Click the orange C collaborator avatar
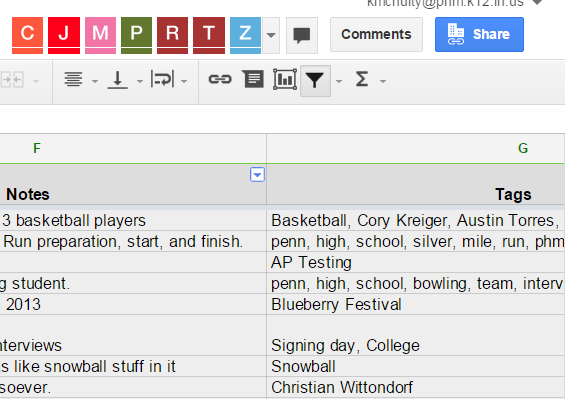 [27, 35]
